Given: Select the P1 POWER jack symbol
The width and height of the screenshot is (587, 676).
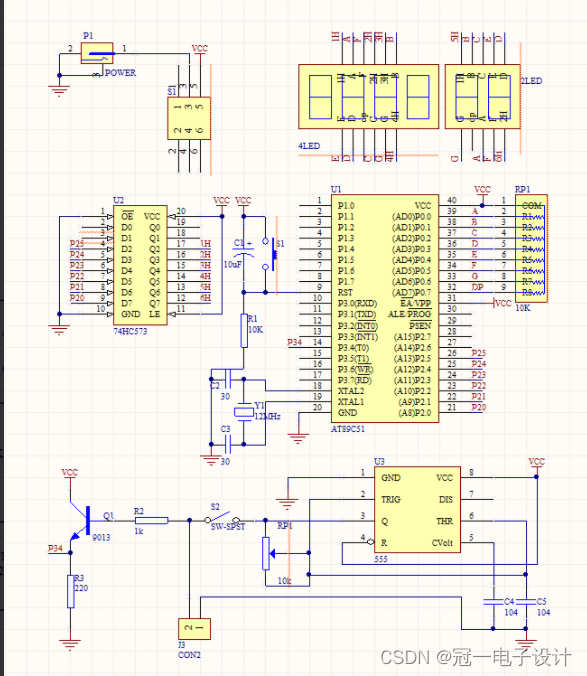Looking at the screenshot, I should click(x=97, y=53).
